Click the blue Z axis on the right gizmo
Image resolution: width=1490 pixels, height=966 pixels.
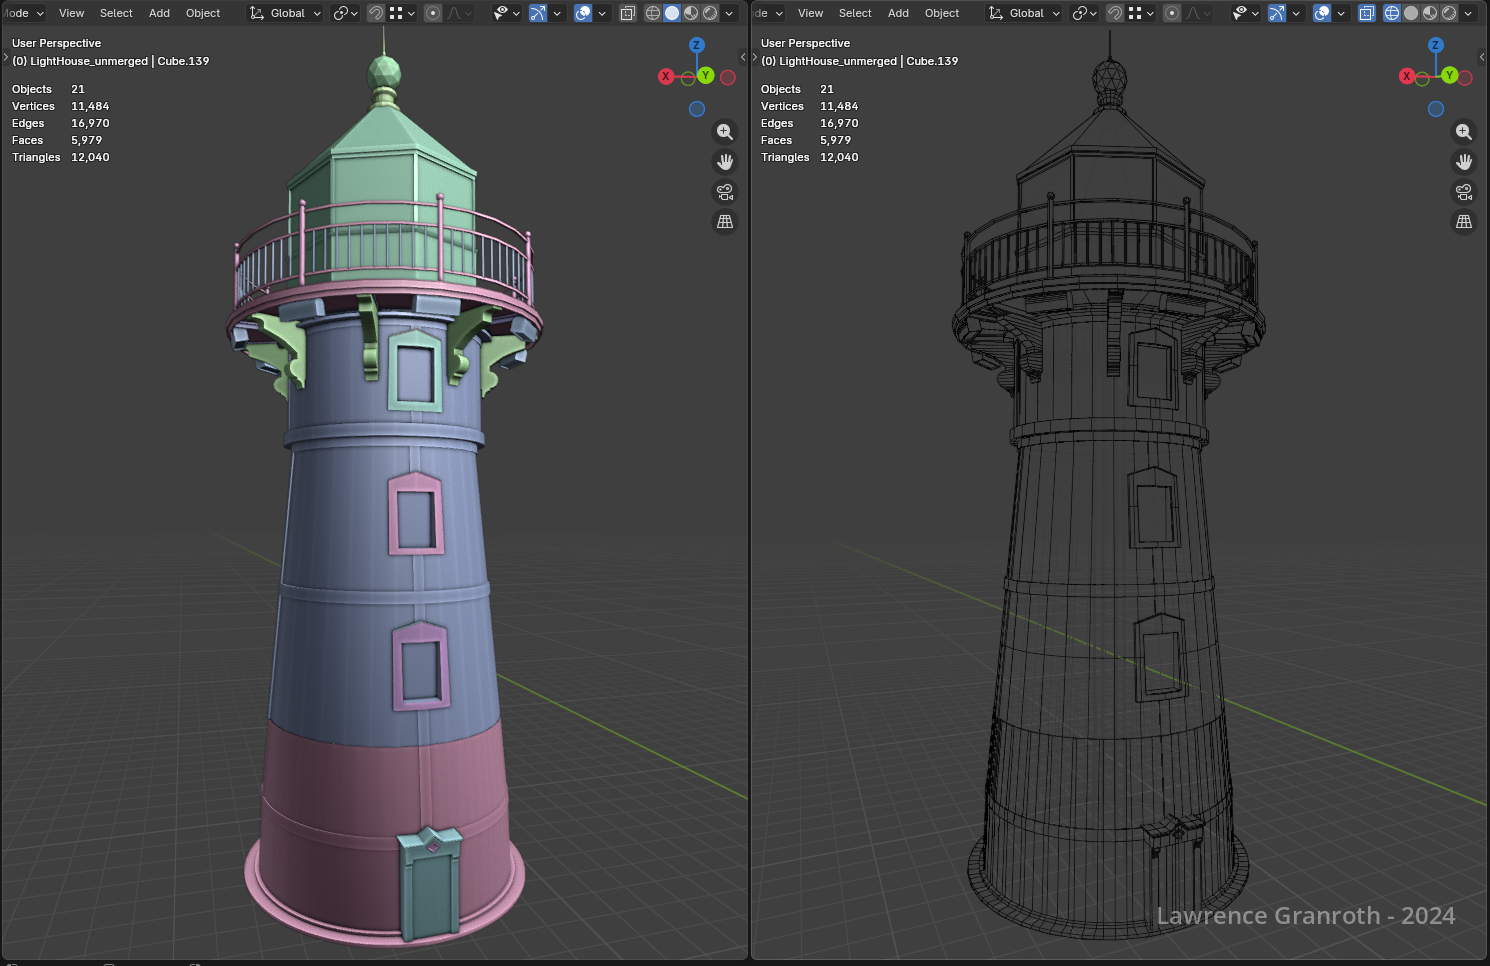[x=1436, y=45]
